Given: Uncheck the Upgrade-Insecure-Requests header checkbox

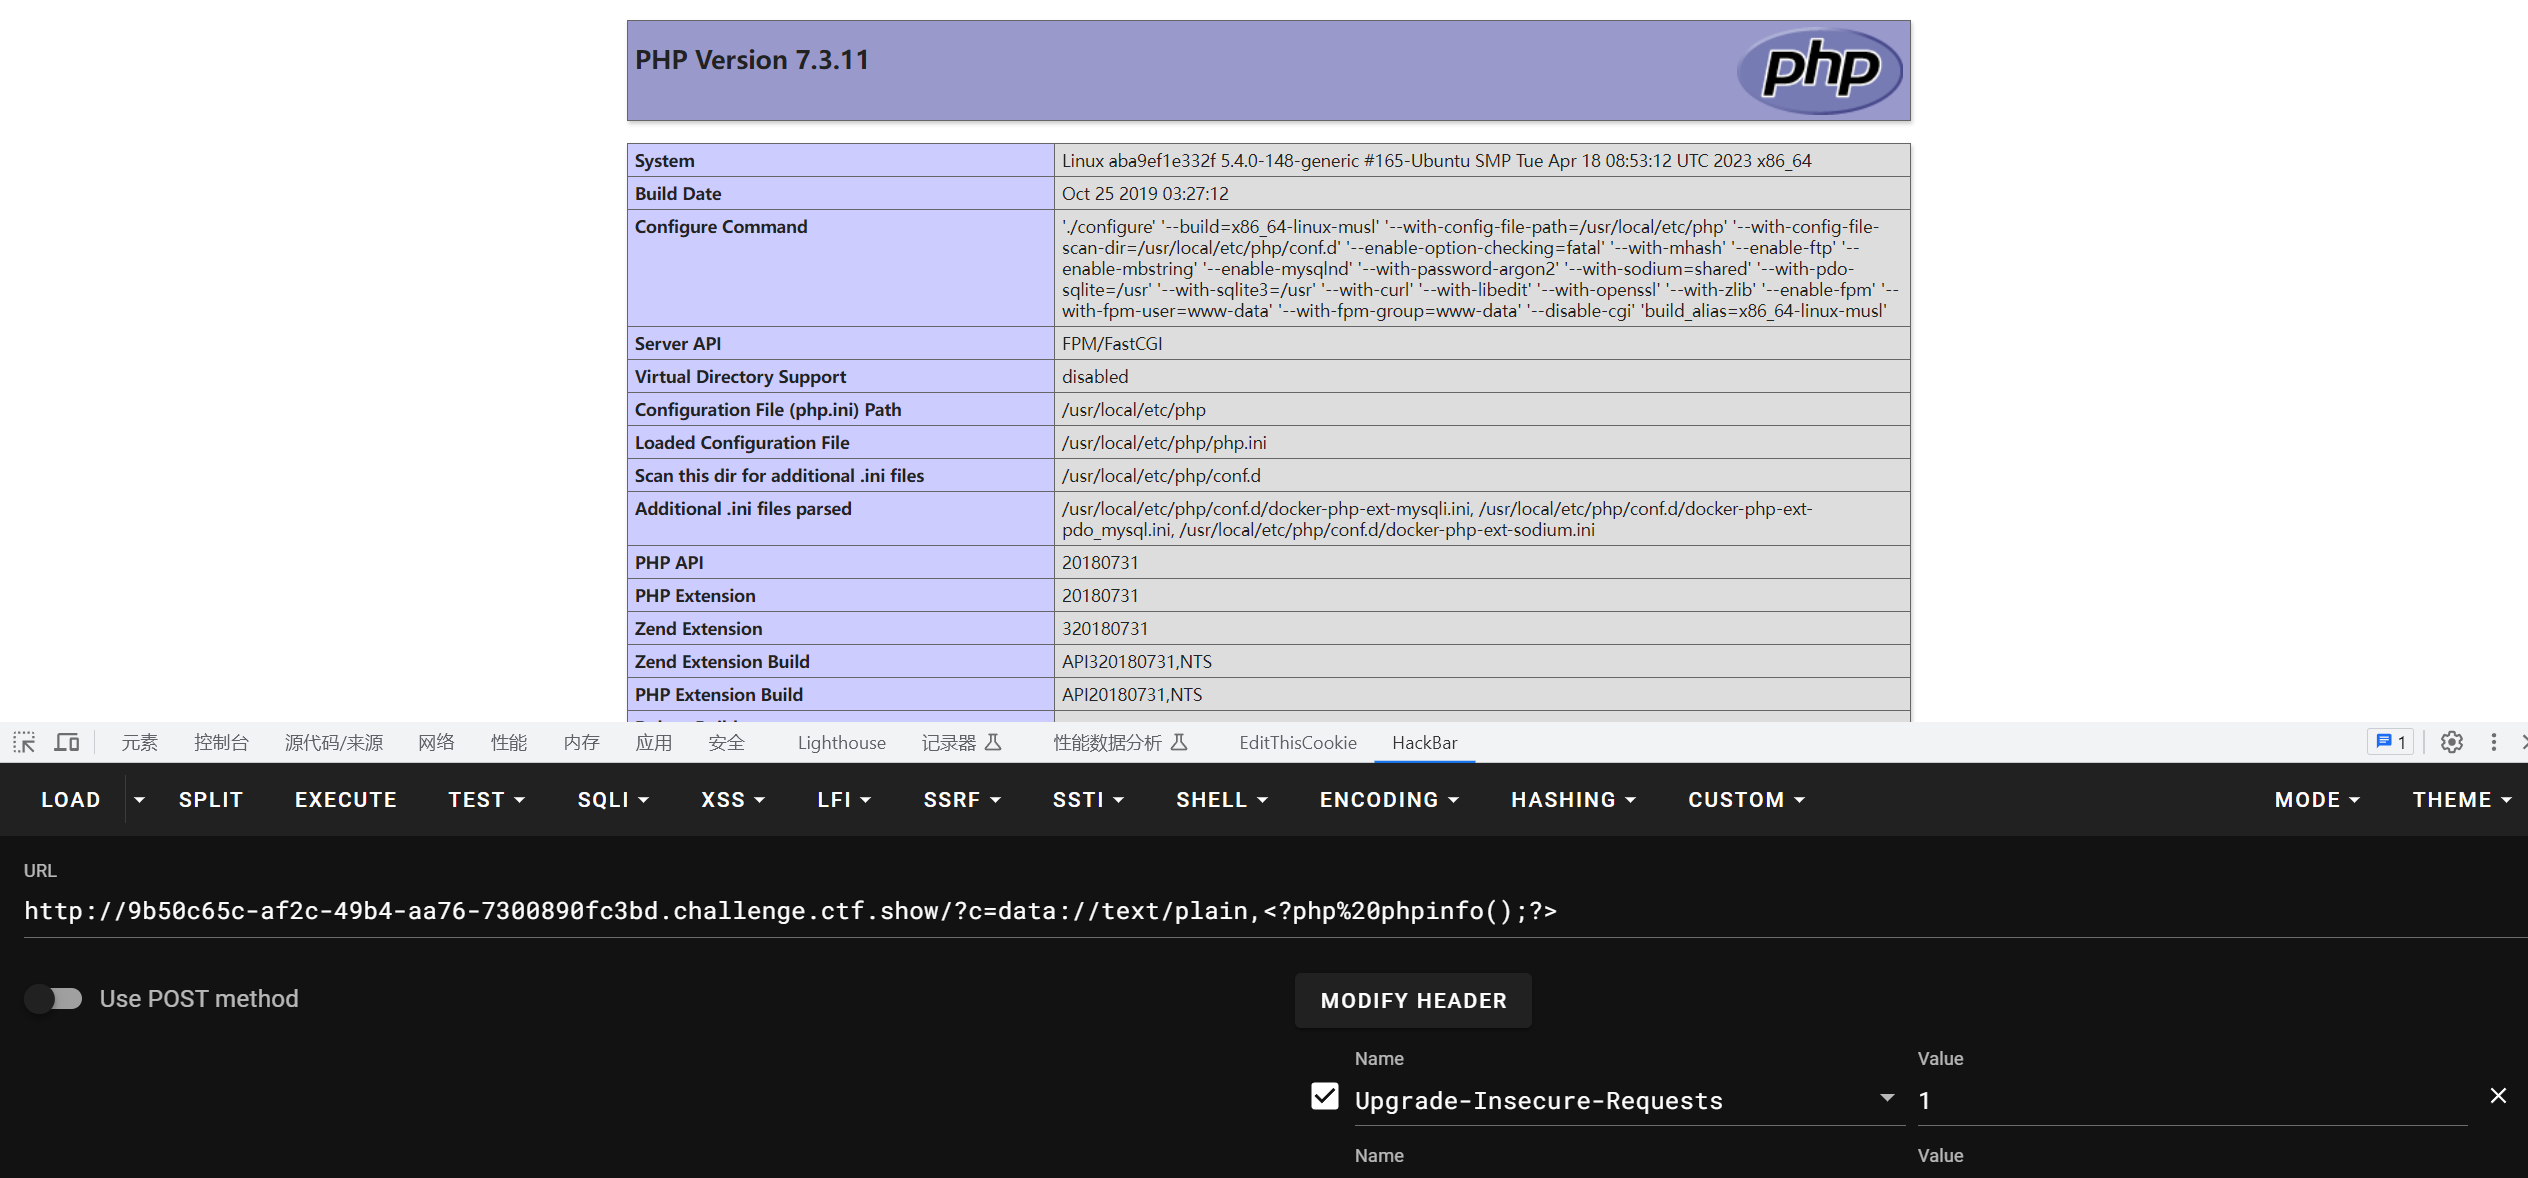Looking at the screenshot, I should [1324, 1097].
